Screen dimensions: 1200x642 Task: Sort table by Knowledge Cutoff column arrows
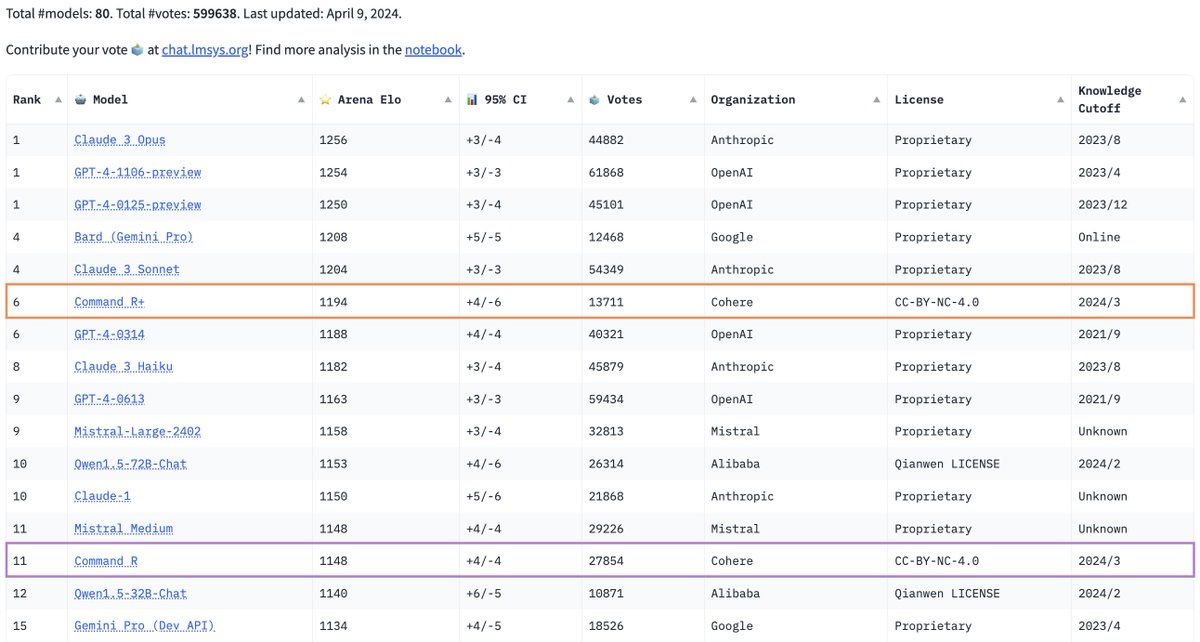(x=1183, y=99)
